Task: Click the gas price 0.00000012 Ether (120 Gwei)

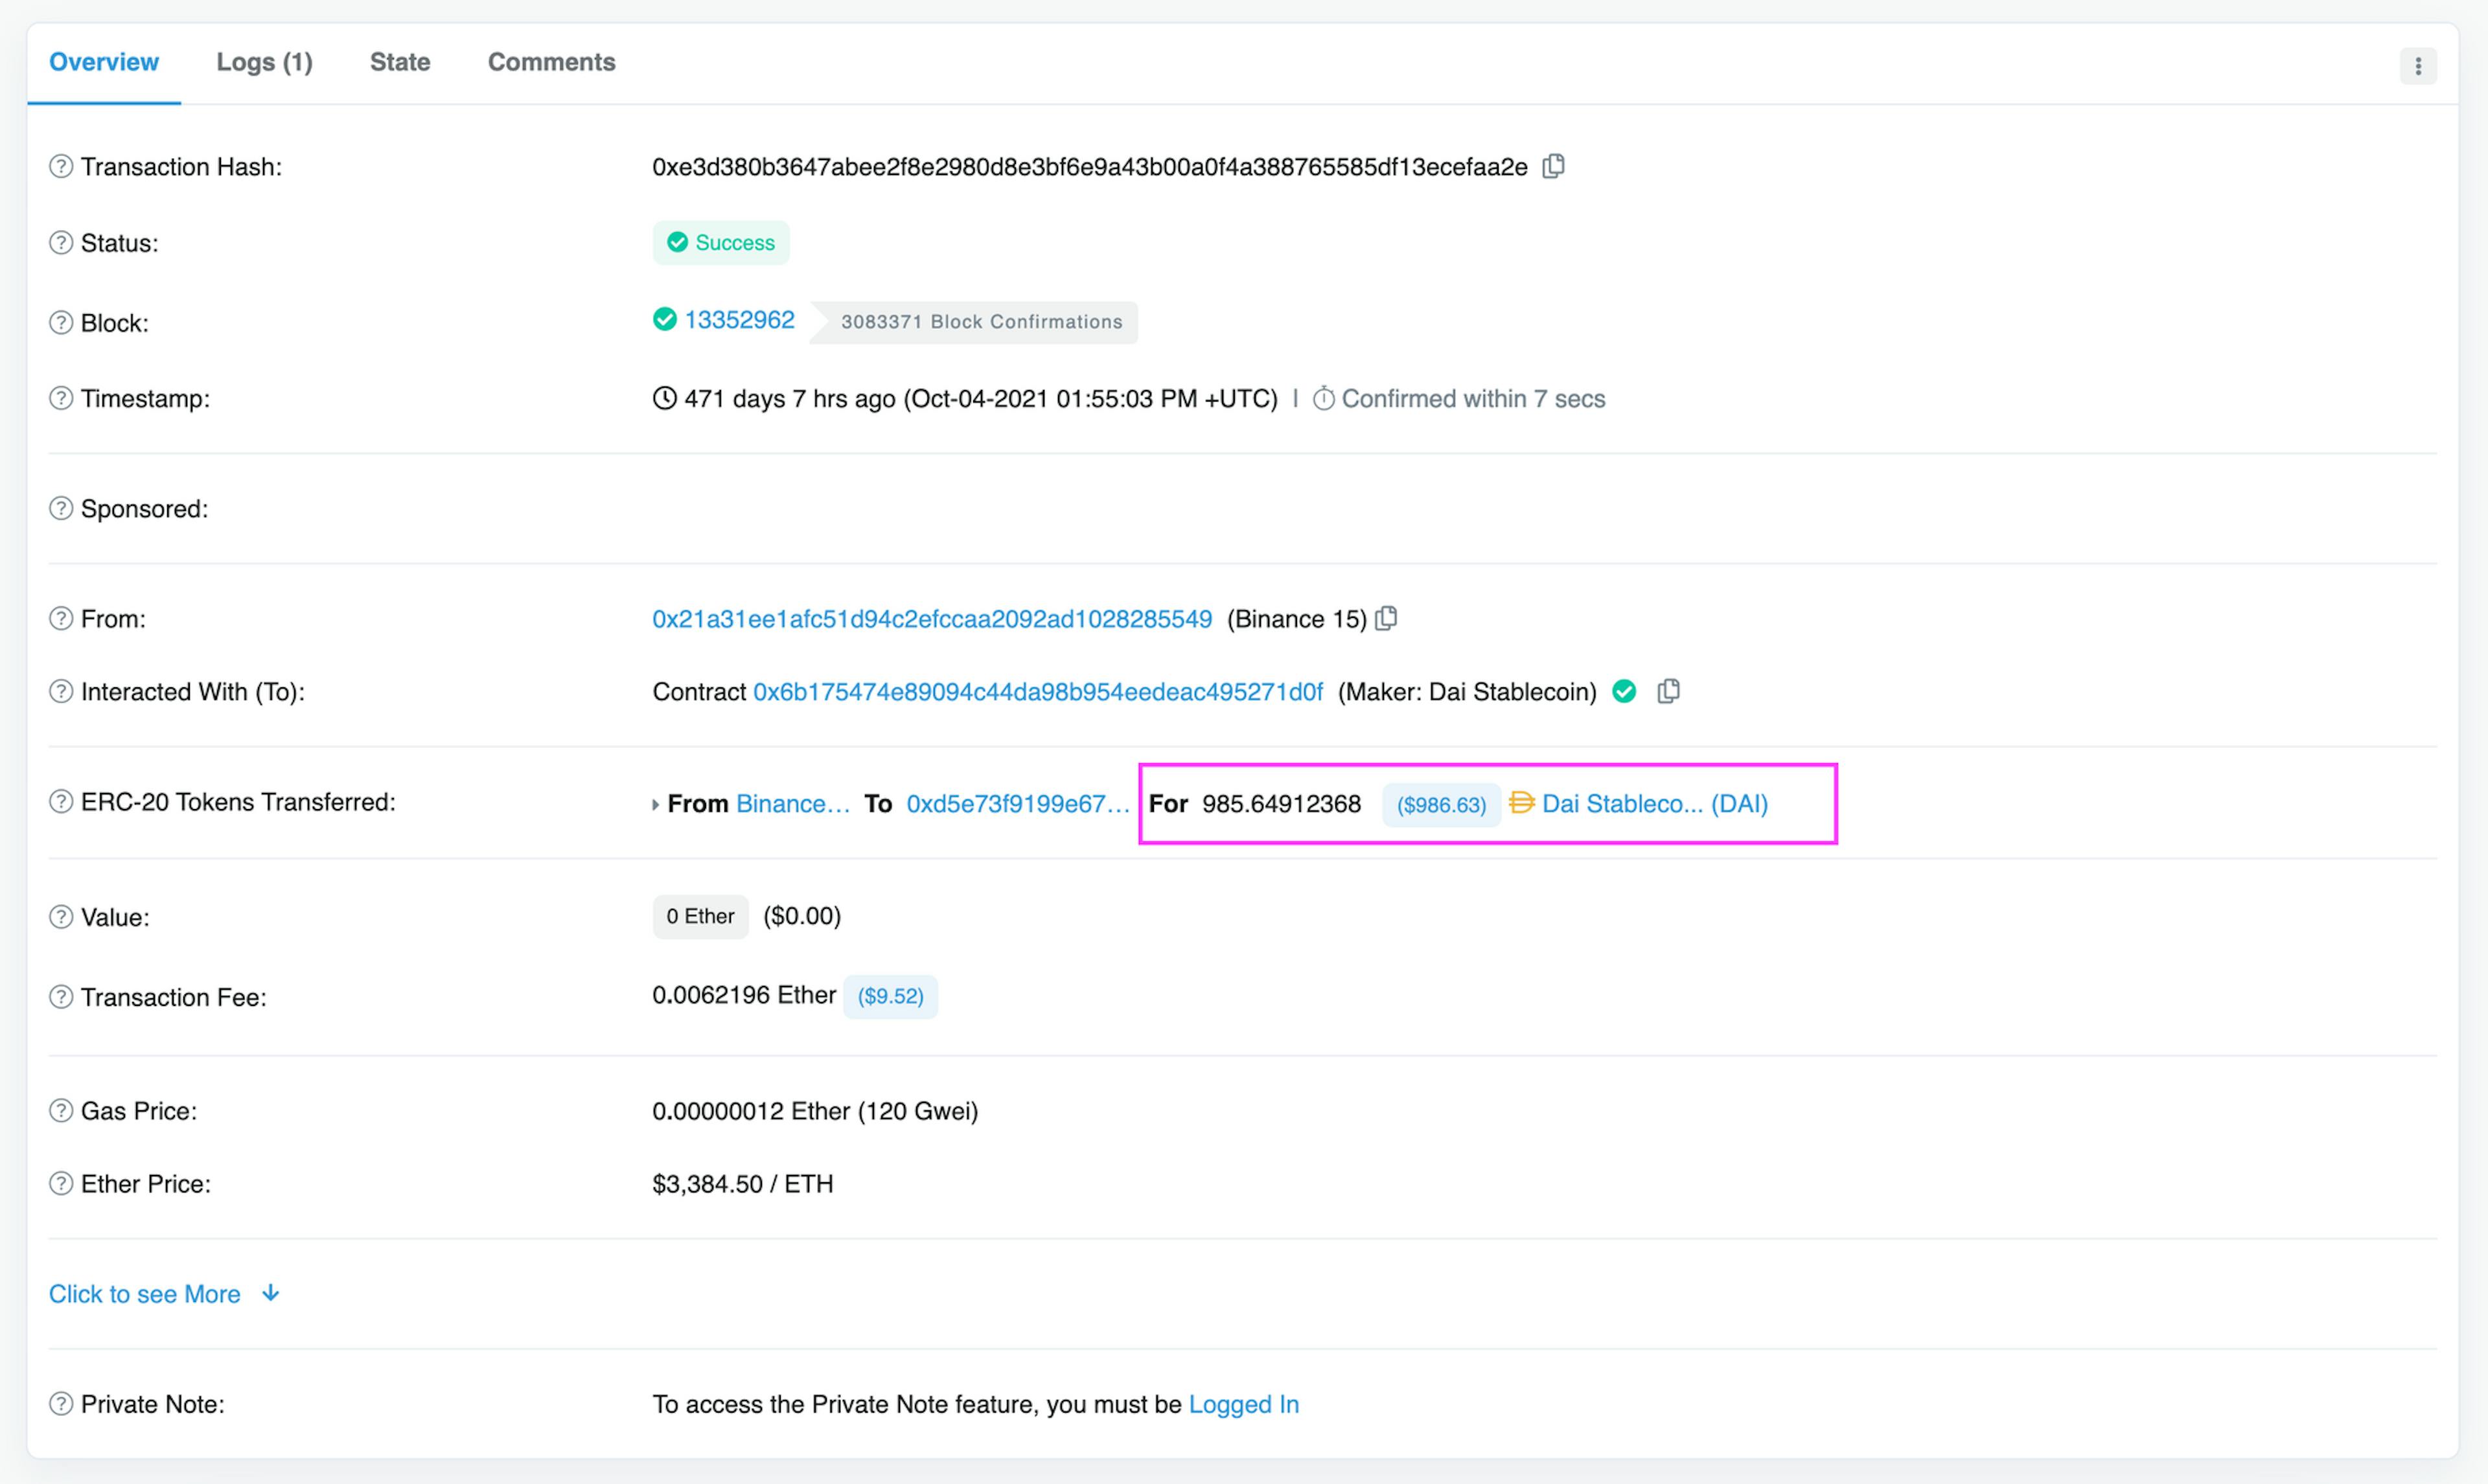Action: coord(815,1111)
